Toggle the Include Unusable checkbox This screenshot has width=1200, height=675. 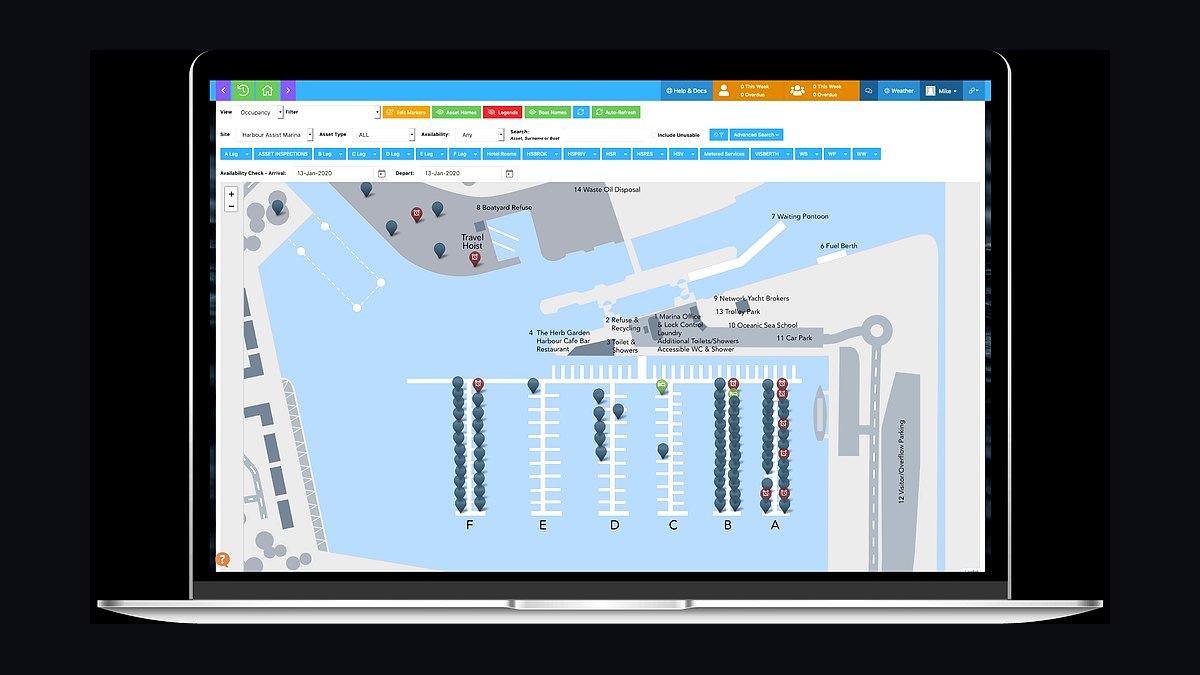click(x=654, y=134)
